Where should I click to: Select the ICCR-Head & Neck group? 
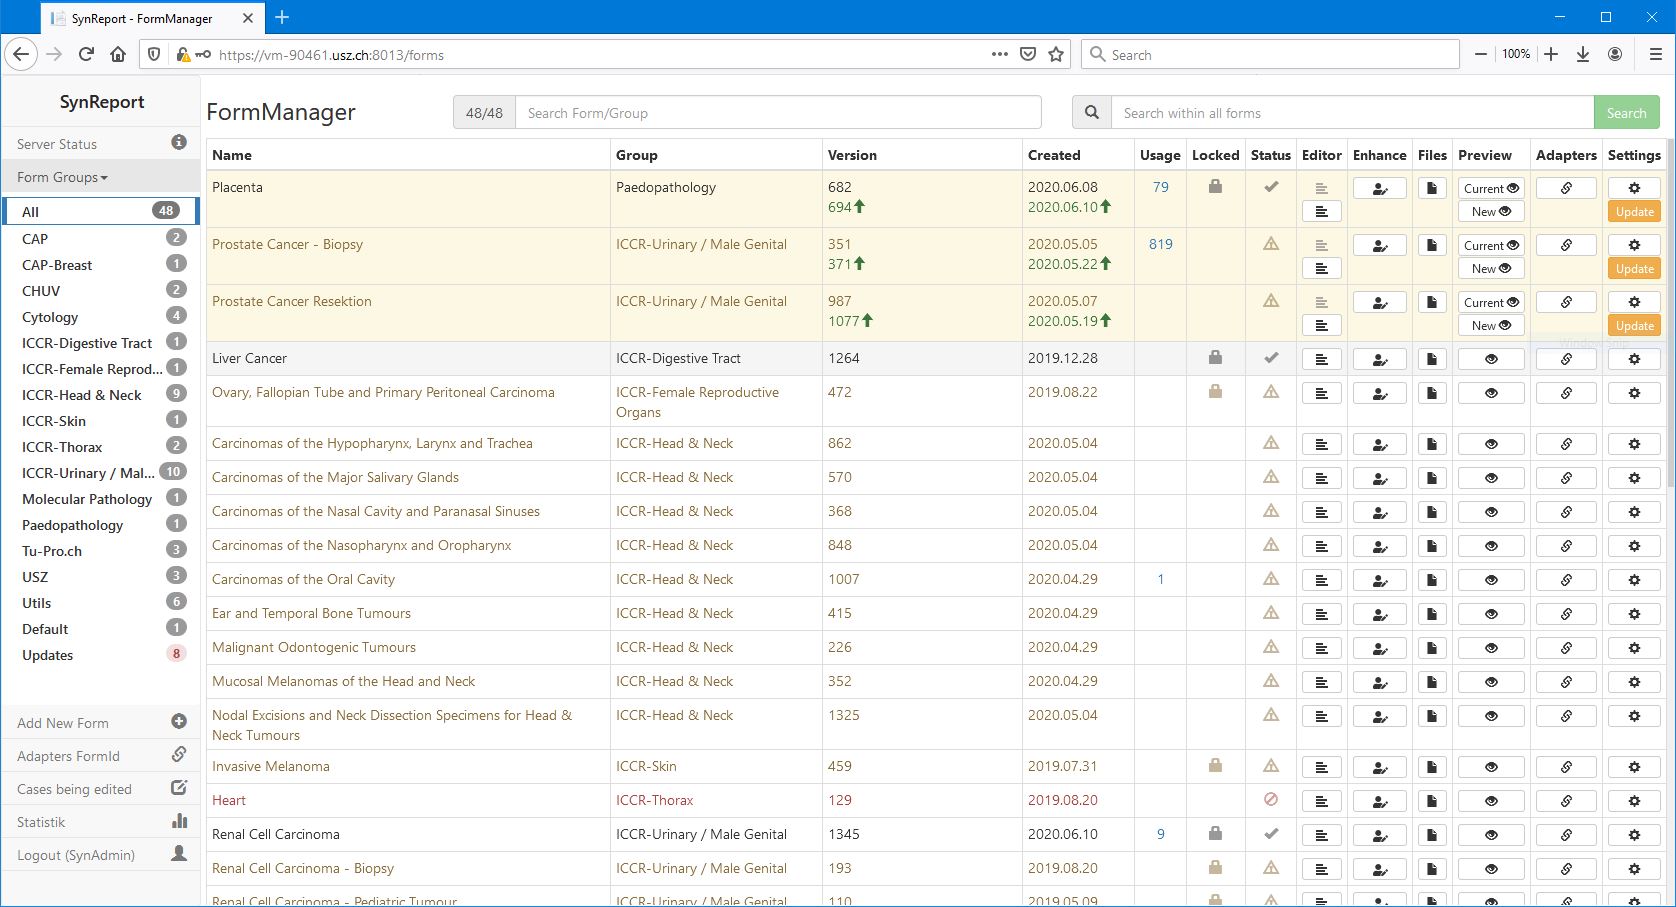(82, 394)
